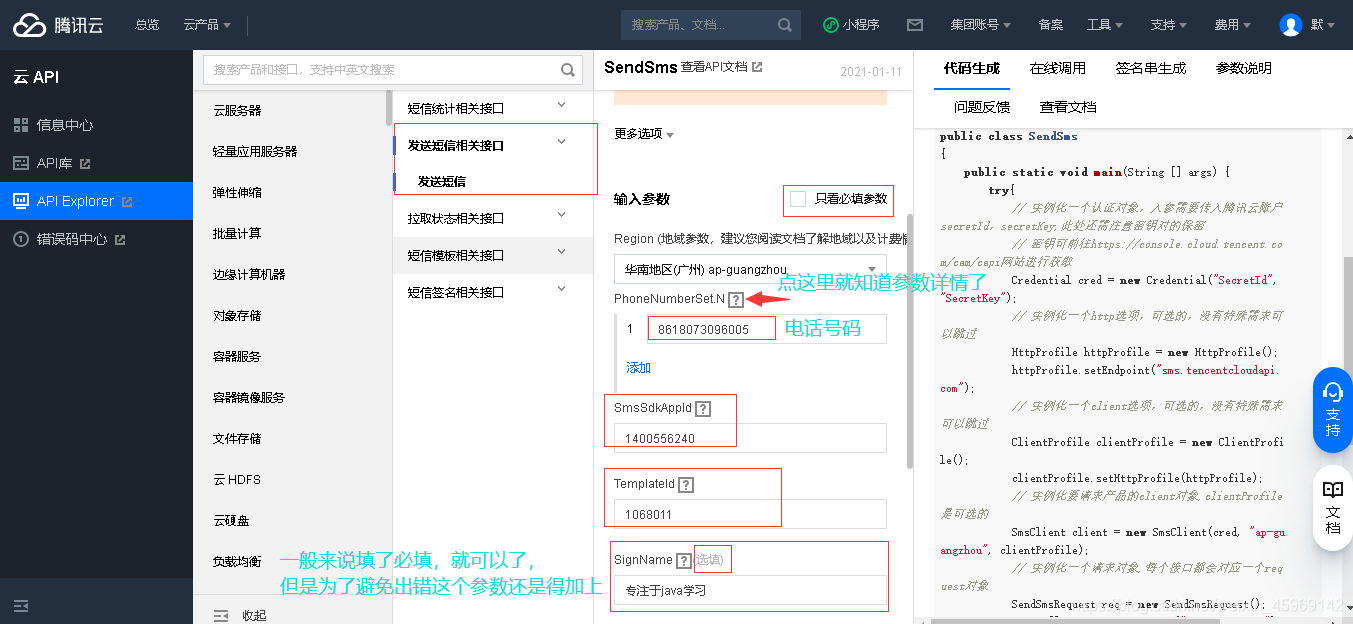Expand the 云产品 dropdown
1353x624 pixels.
(207, 25)
